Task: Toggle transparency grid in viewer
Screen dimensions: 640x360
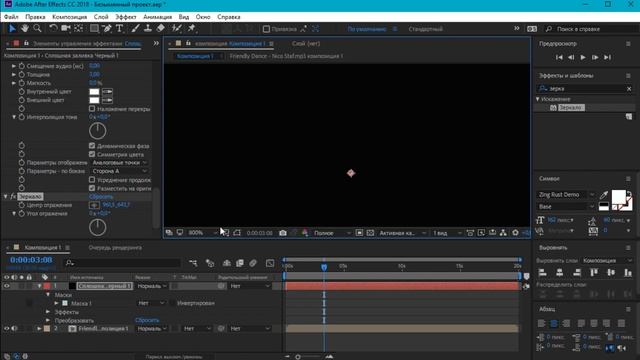Action: click(370, 233)
